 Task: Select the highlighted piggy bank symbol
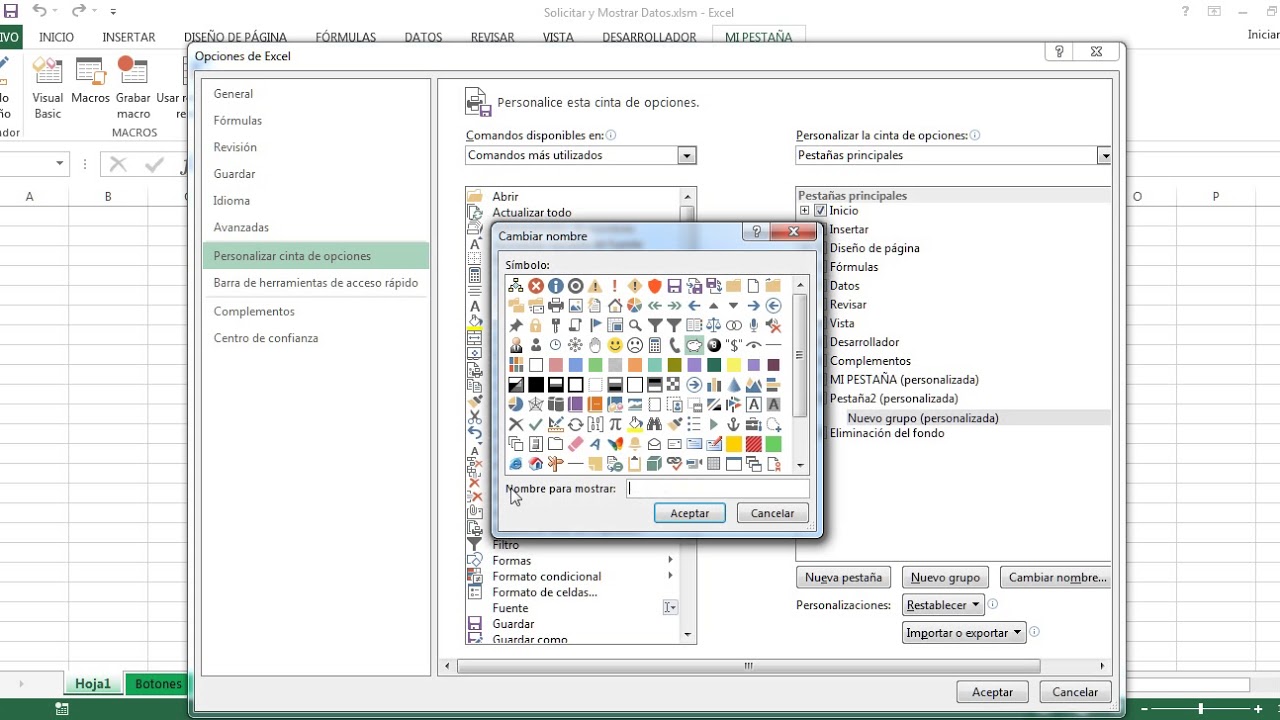(x=694, y=345)
